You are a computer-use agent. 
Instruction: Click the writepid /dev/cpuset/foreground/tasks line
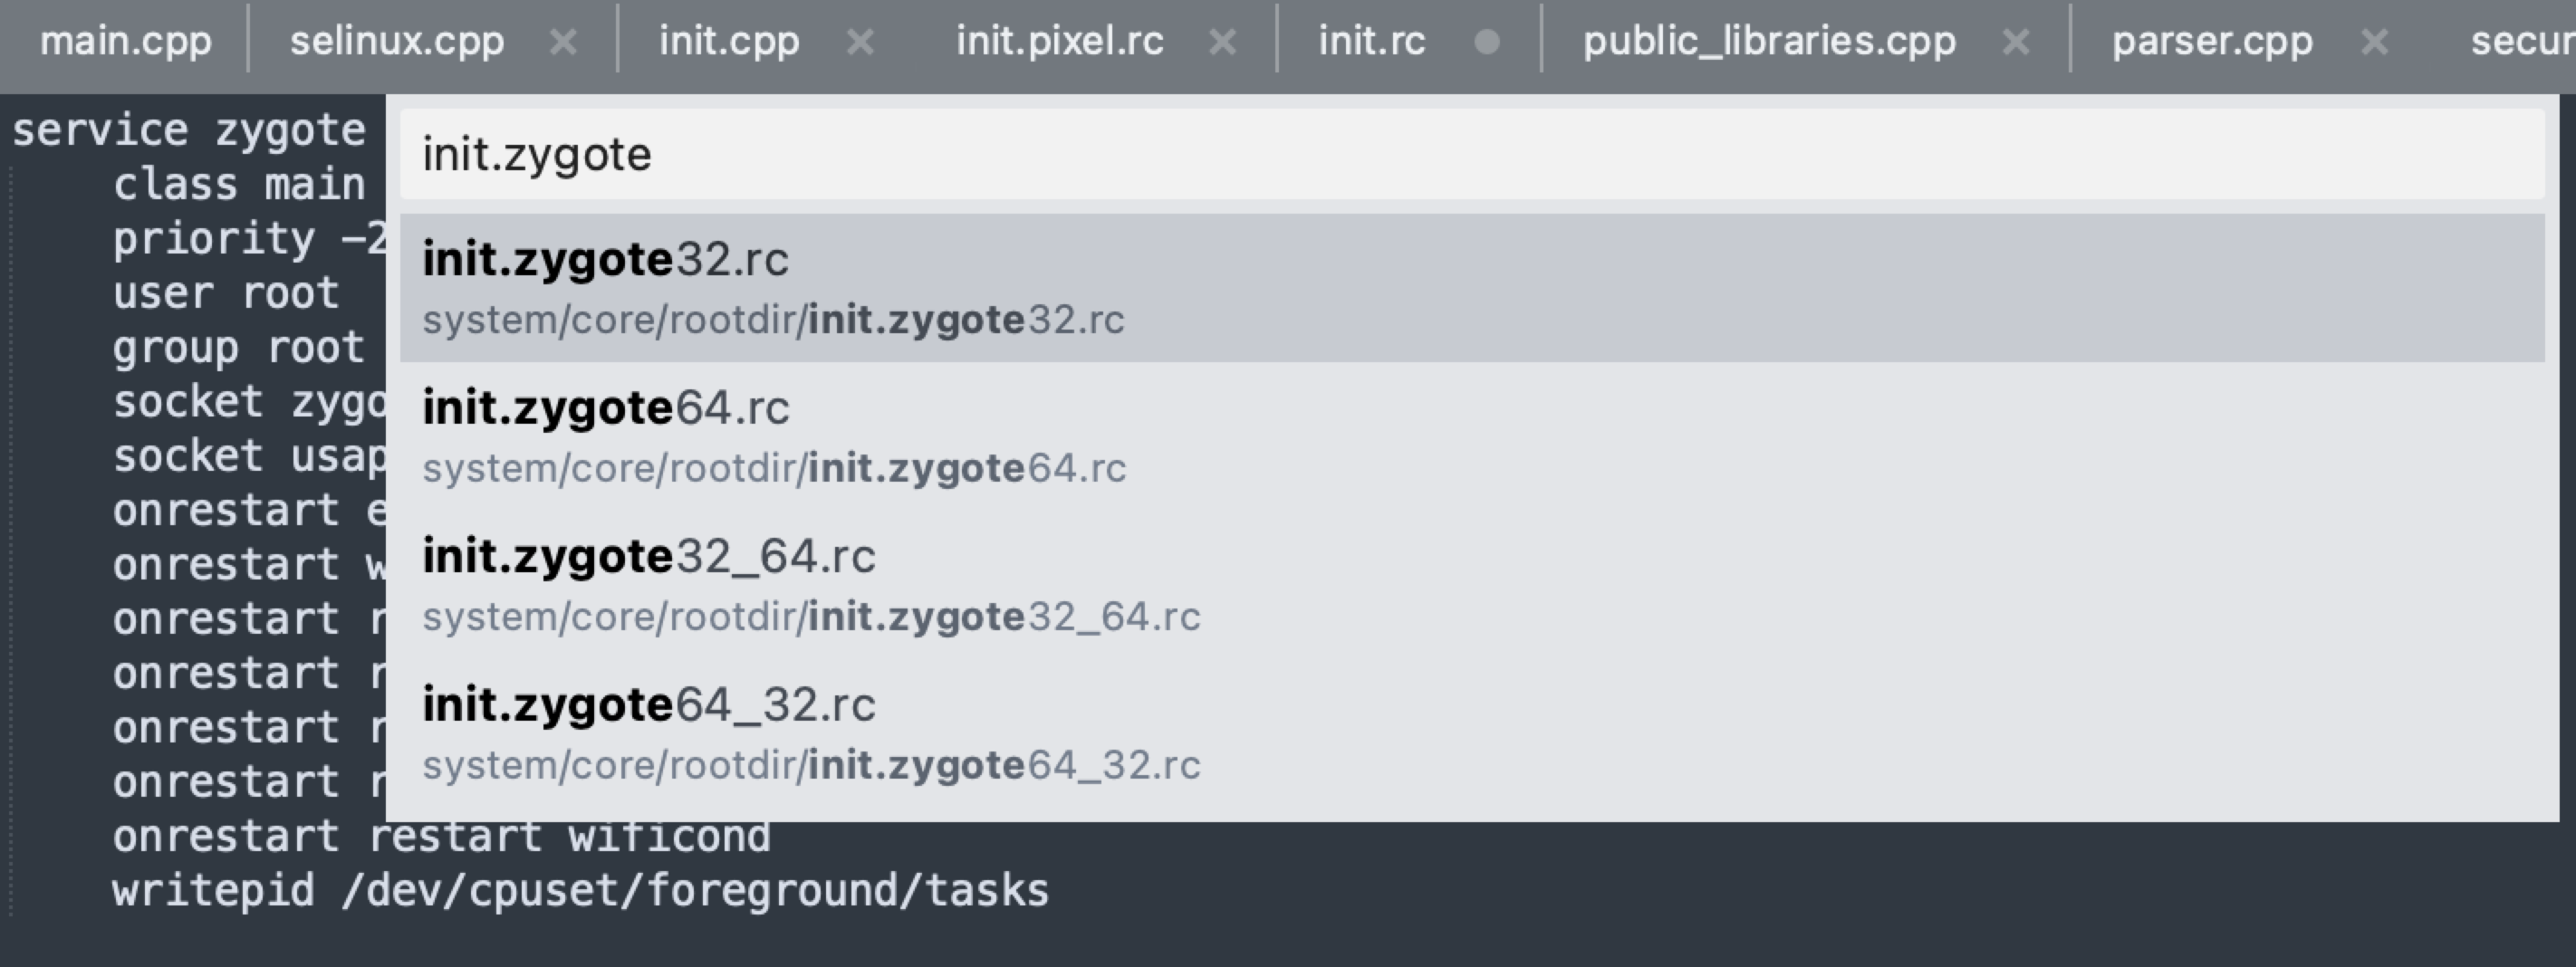tap(580, 891)
